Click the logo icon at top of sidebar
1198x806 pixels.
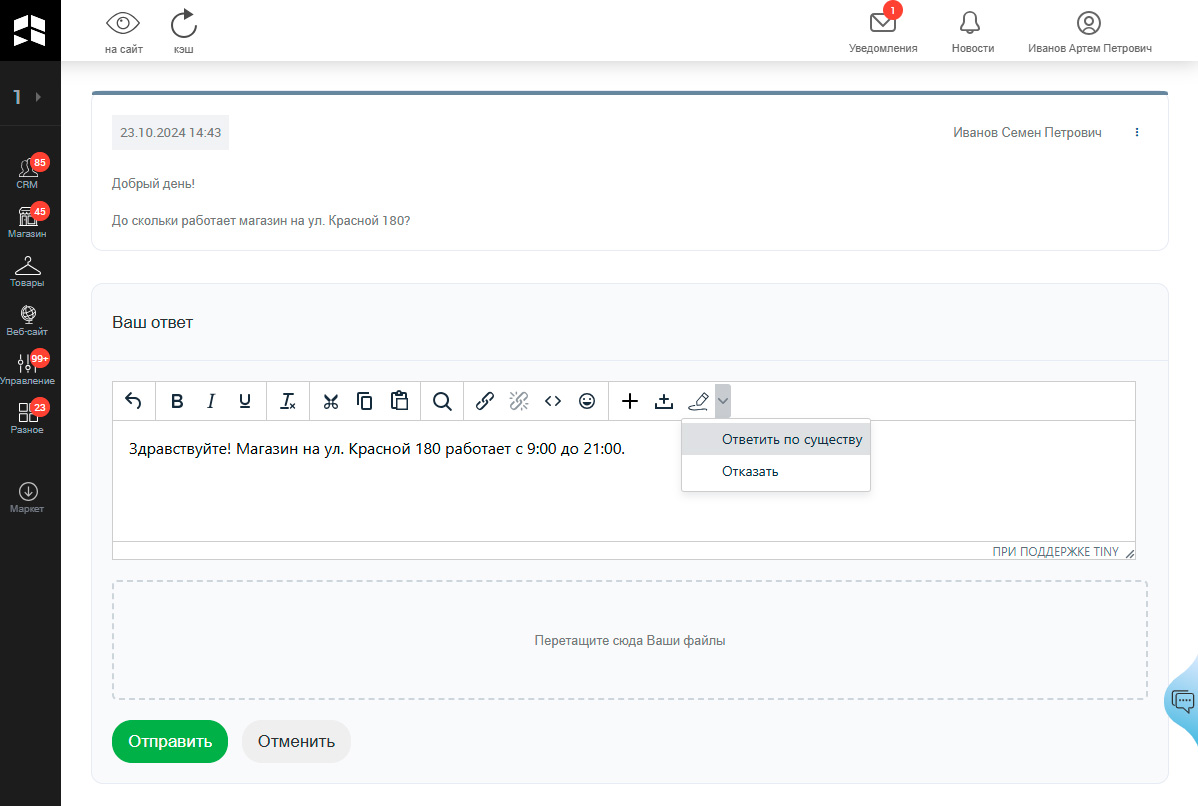tap(30, 31)
